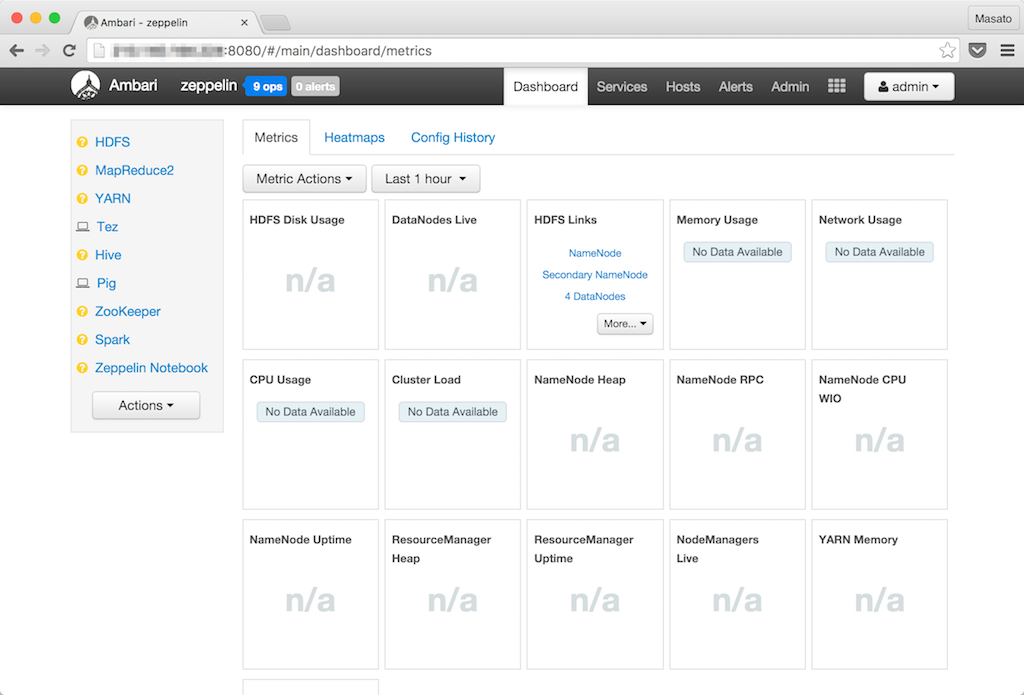The image size is (1024, 695).
Task: Bookmark page with the star icon
Action: click(947, 50)
